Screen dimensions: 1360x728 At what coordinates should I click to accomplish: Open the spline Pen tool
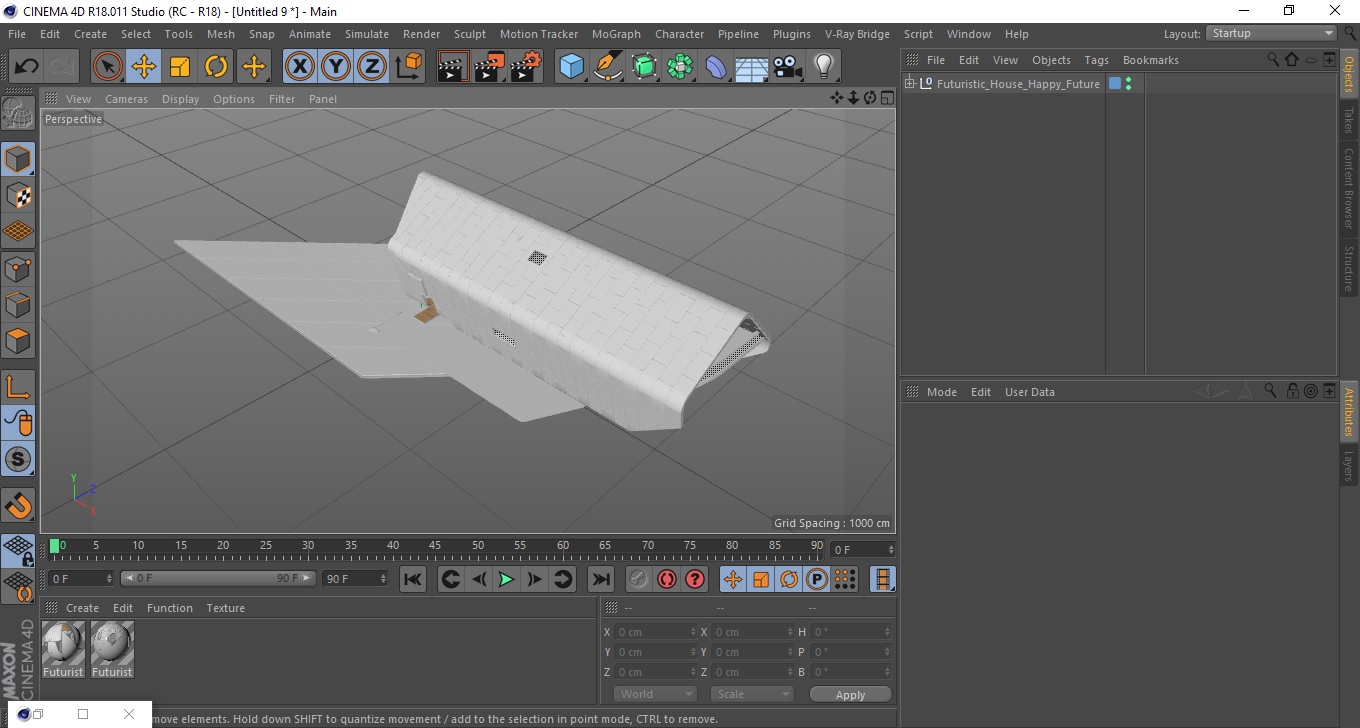tap(608, 67)
